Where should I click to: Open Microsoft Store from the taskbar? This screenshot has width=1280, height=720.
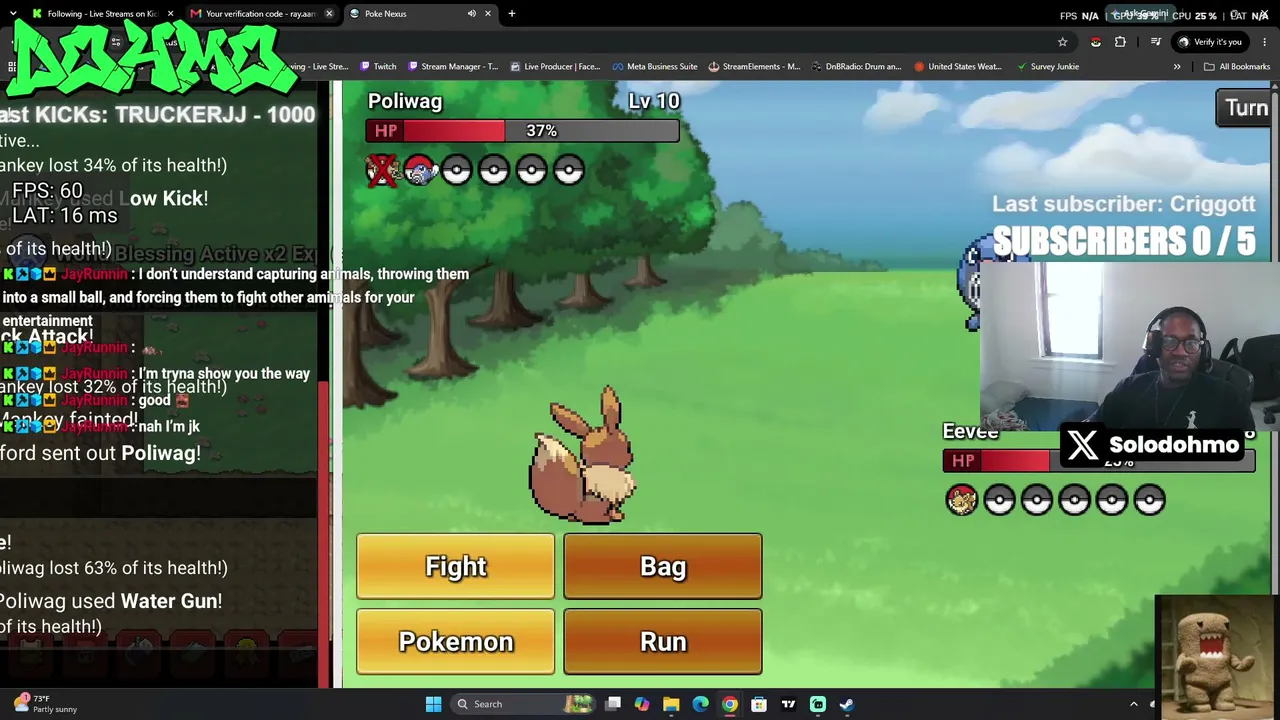[x=759, y=704]
